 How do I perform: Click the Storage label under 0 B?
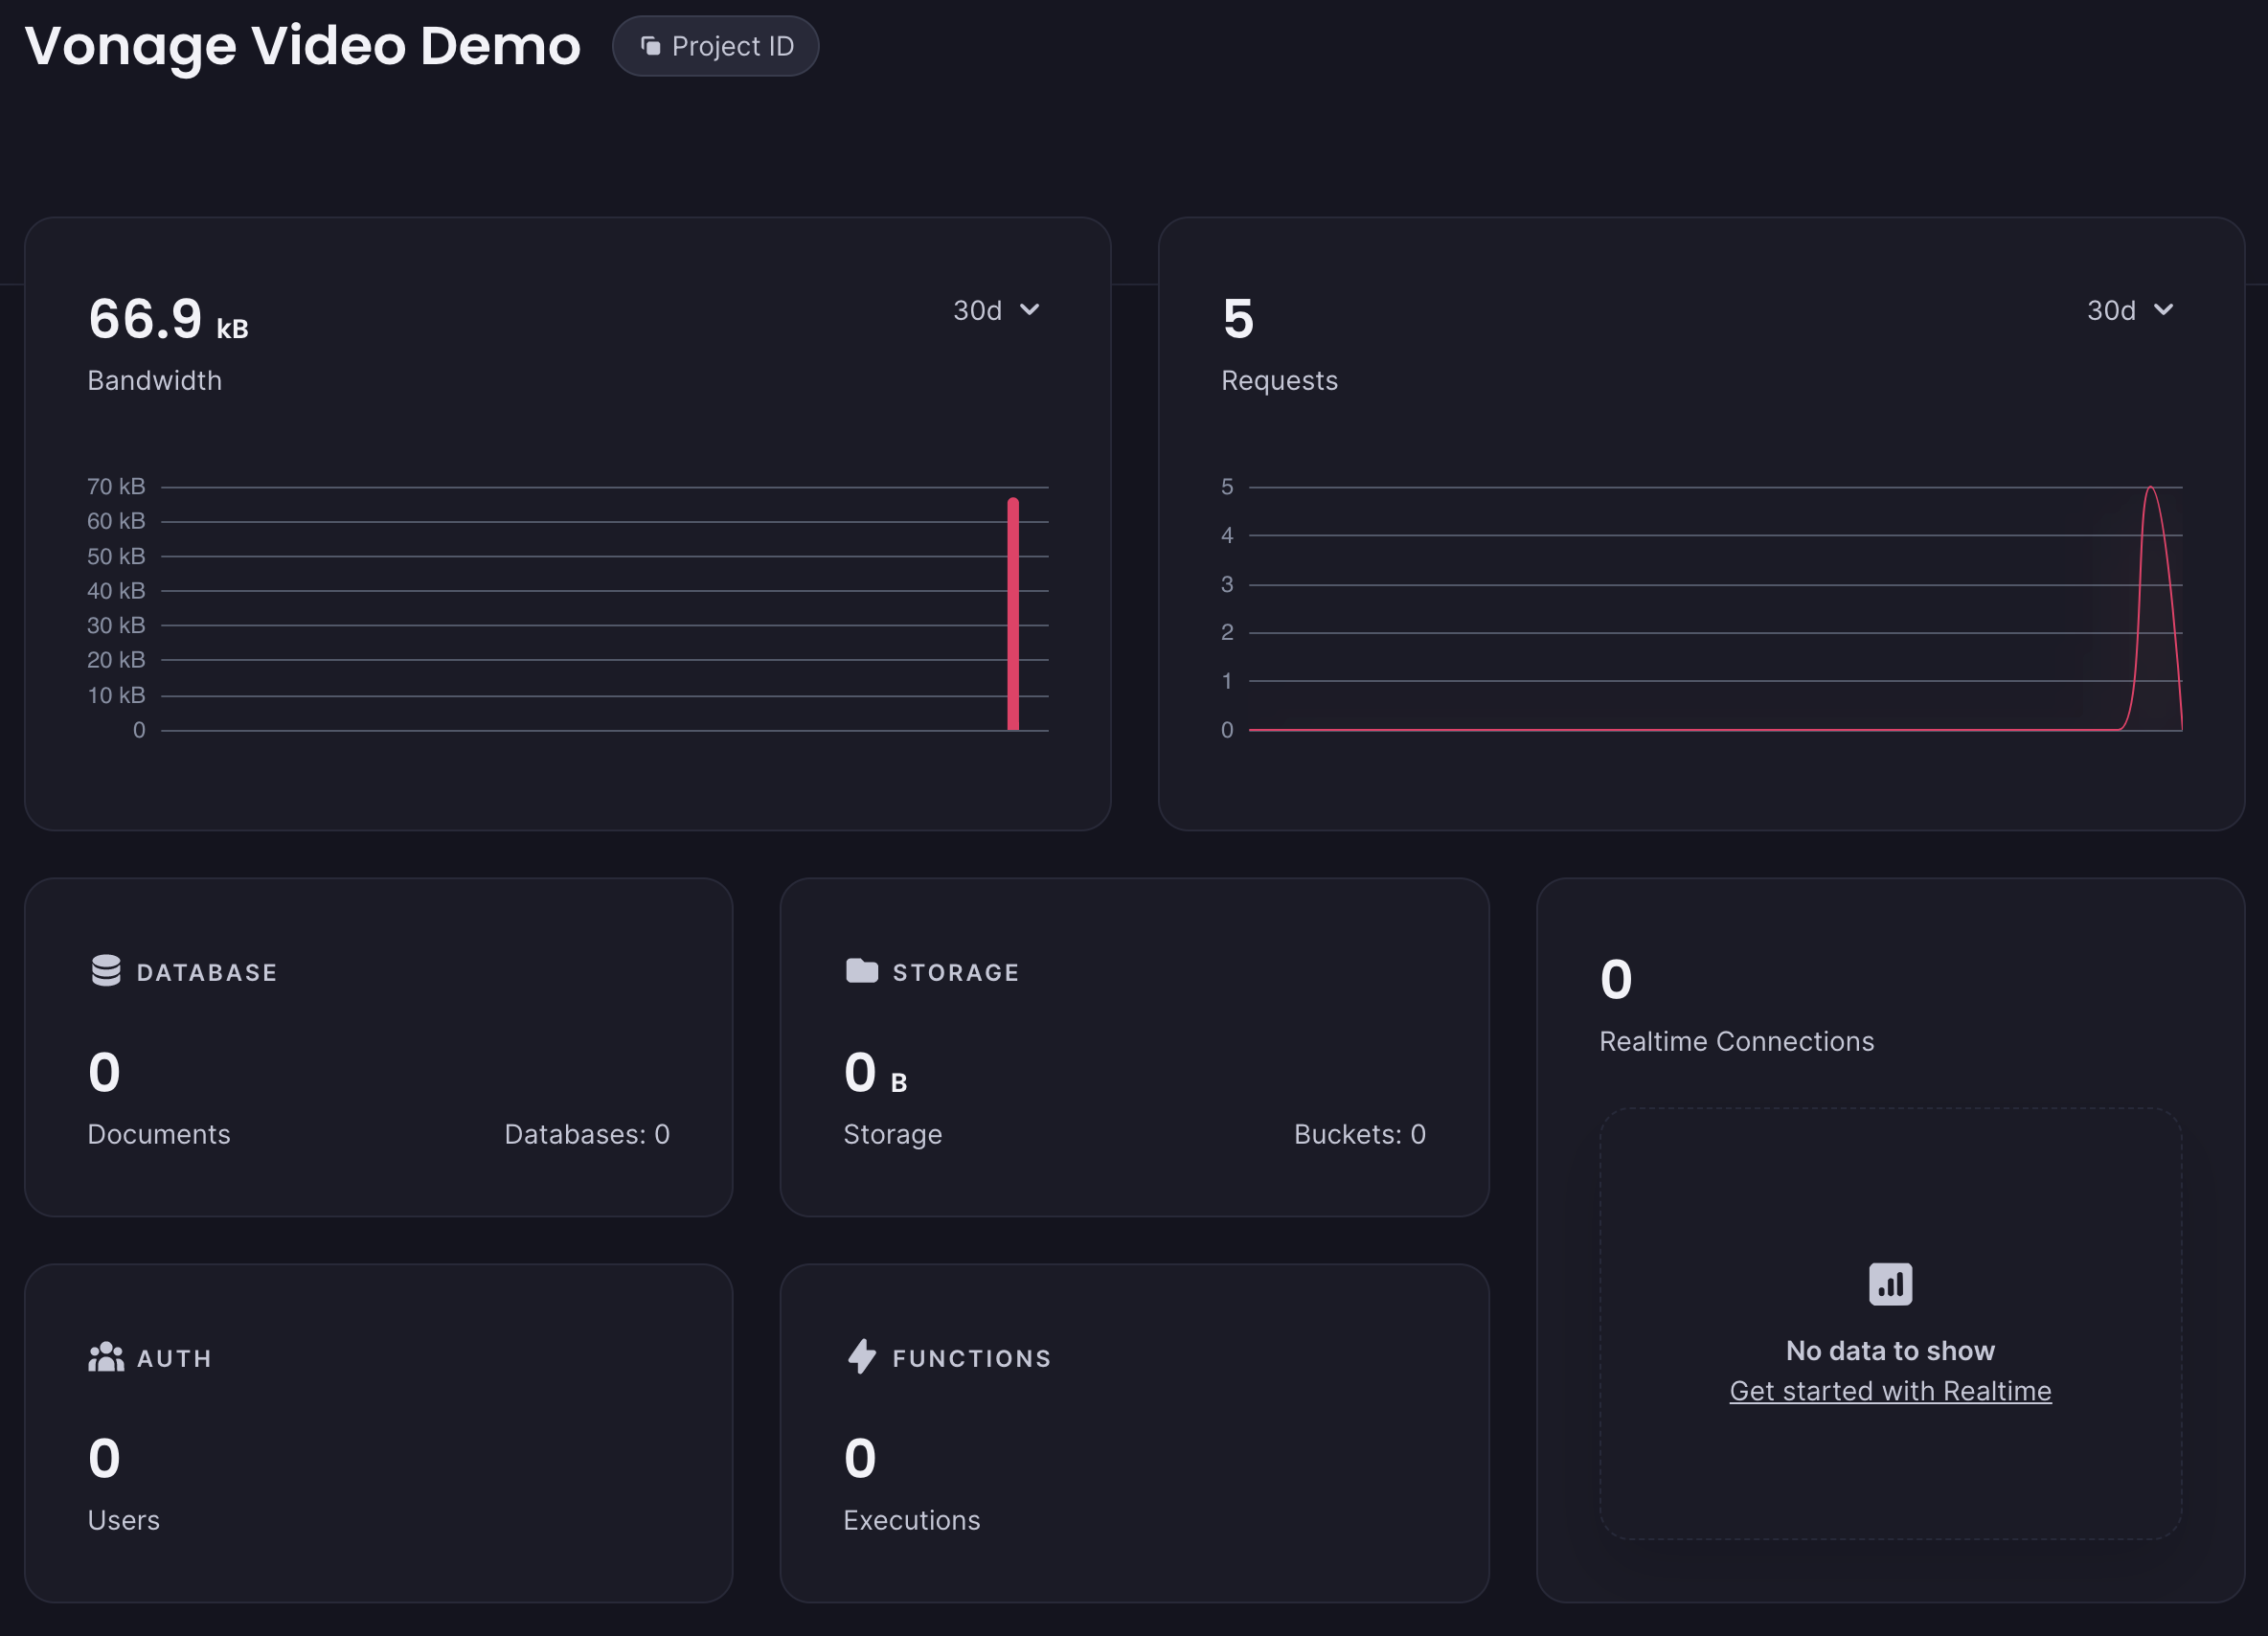pyautogui.click(x=893, y=1134)
